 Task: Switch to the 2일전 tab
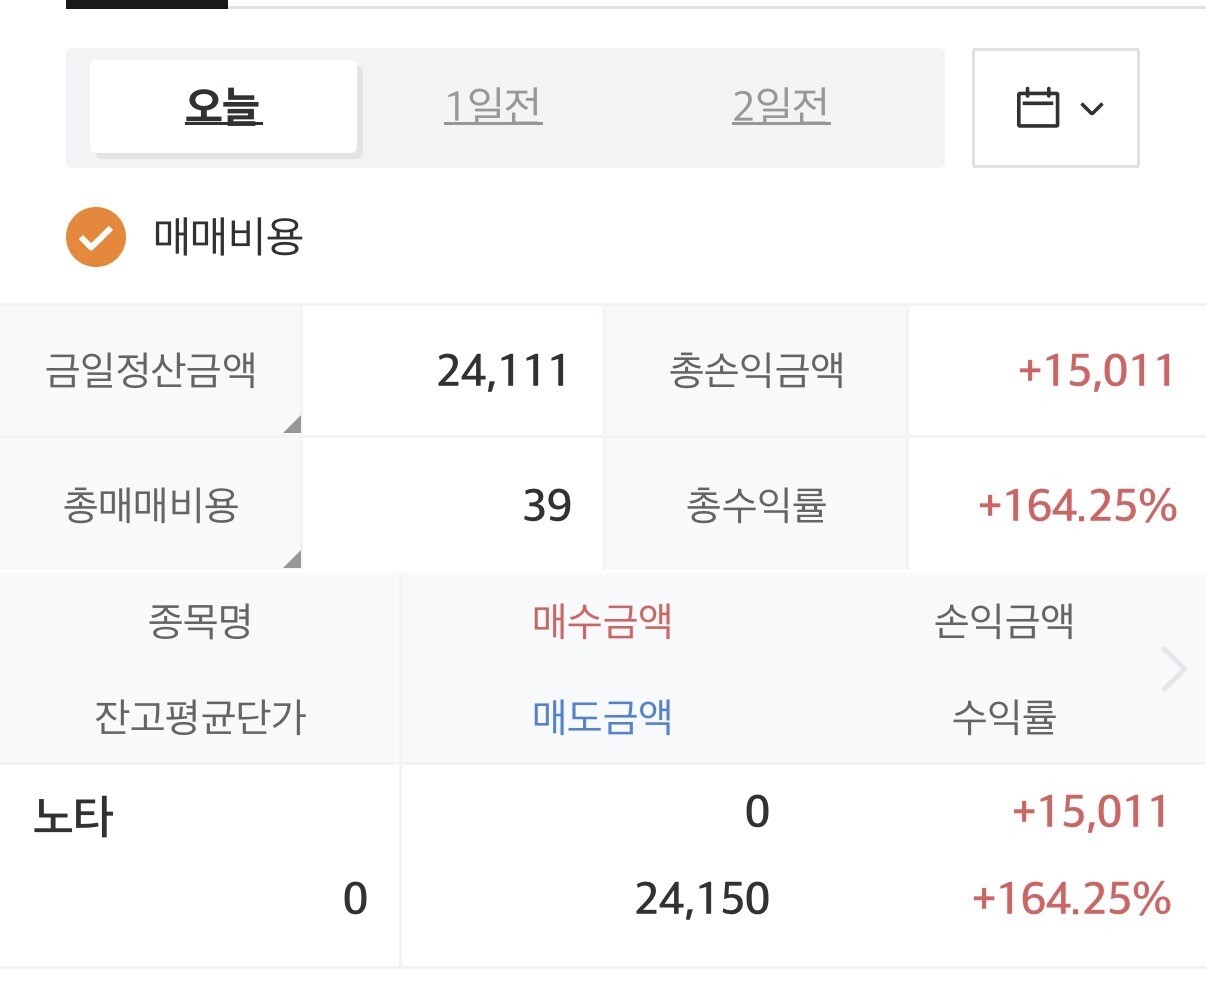[781, 106]
